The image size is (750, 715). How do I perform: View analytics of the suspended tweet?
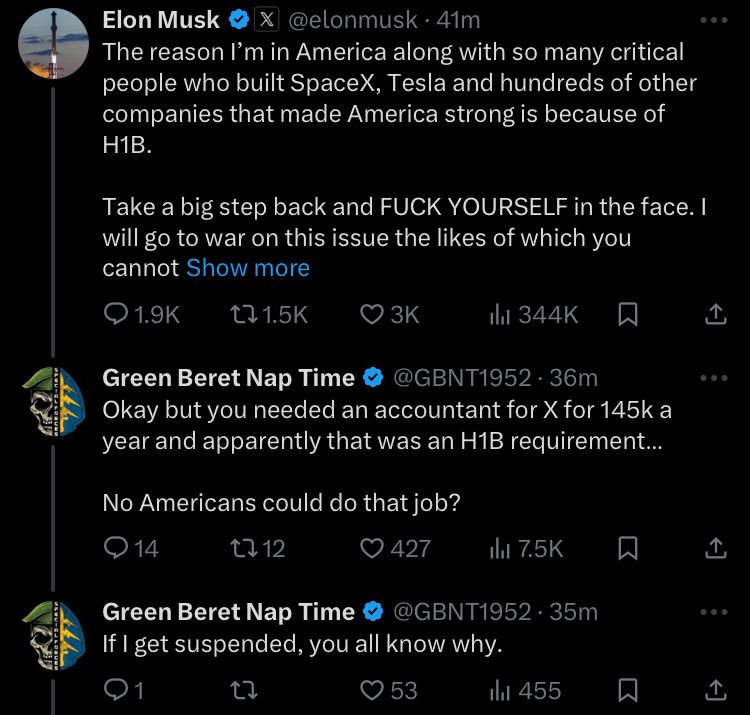click(x=498, y=690)
